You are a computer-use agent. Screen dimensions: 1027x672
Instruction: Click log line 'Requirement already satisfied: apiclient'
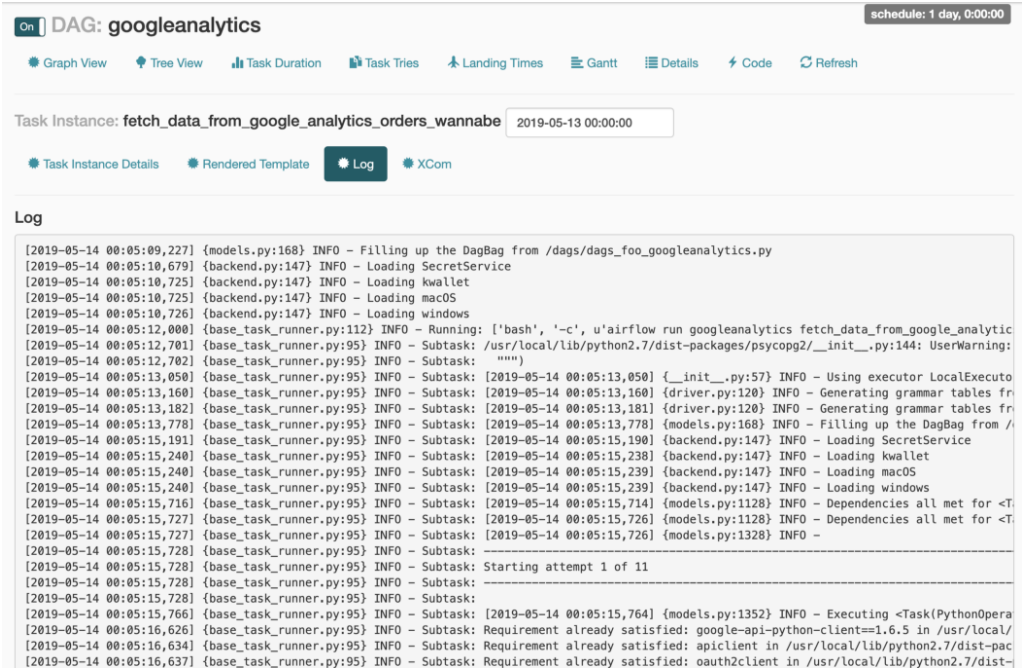pyautogui.click(x=519, y=646)
